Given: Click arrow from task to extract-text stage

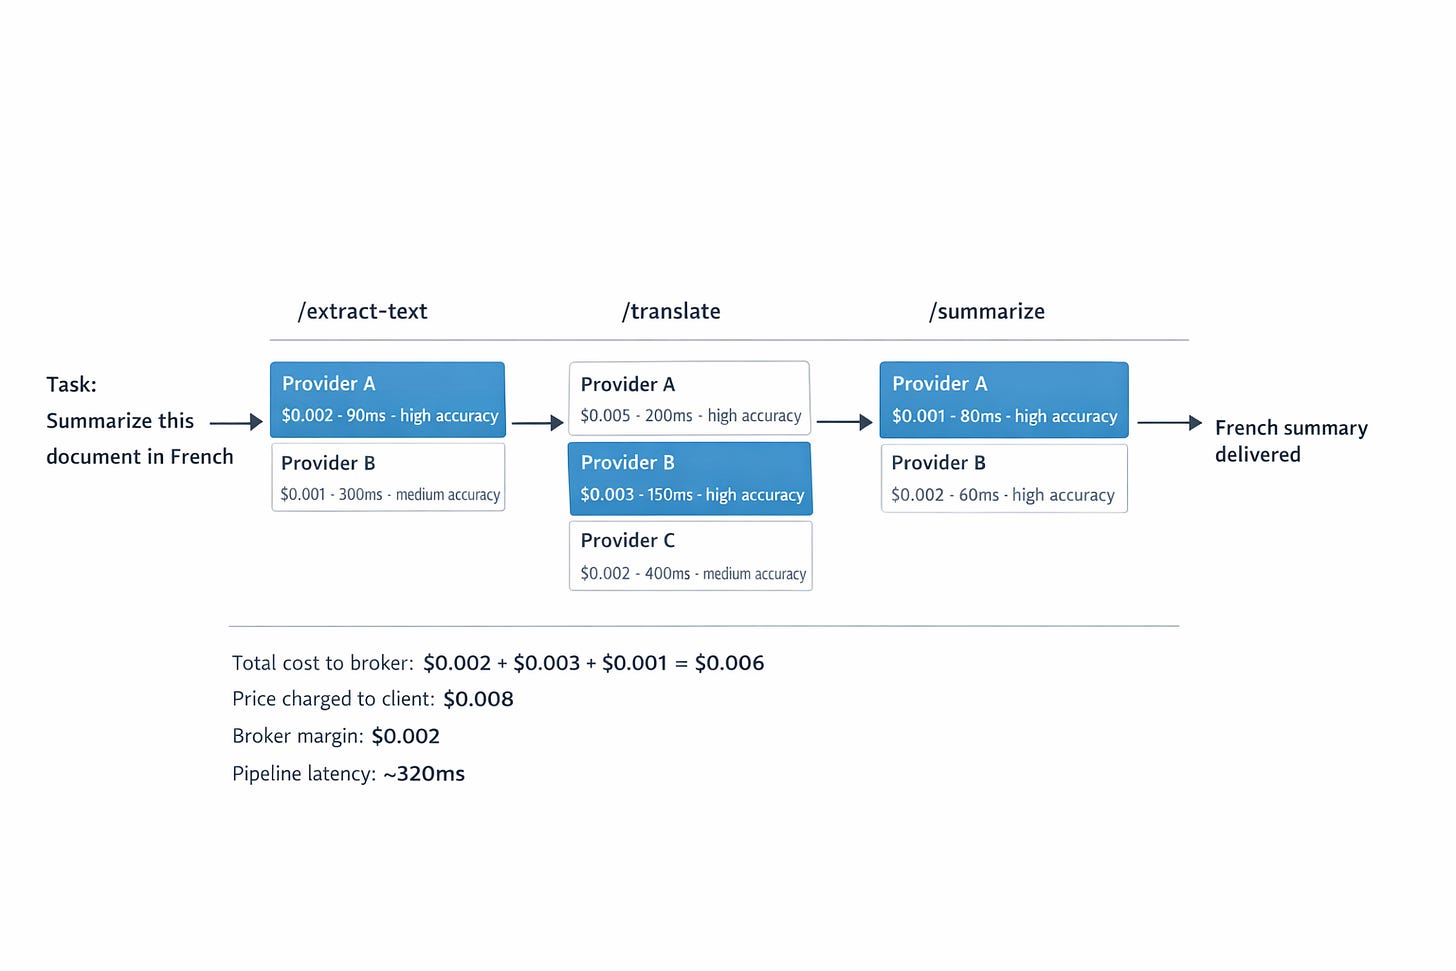Looking at the screenshot, I should 236,422.
